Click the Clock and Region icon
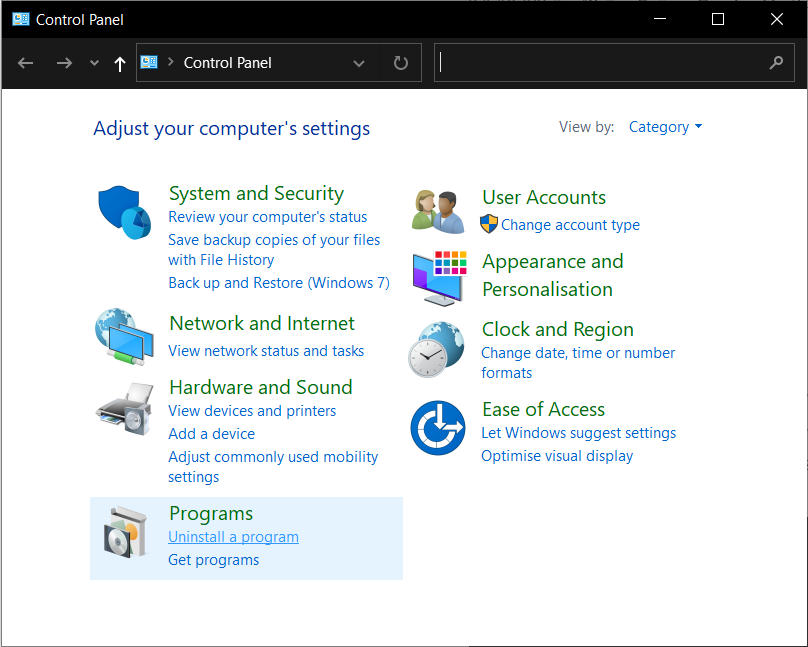The height and width of the screenshot is (647, 808). pos(436,349)
